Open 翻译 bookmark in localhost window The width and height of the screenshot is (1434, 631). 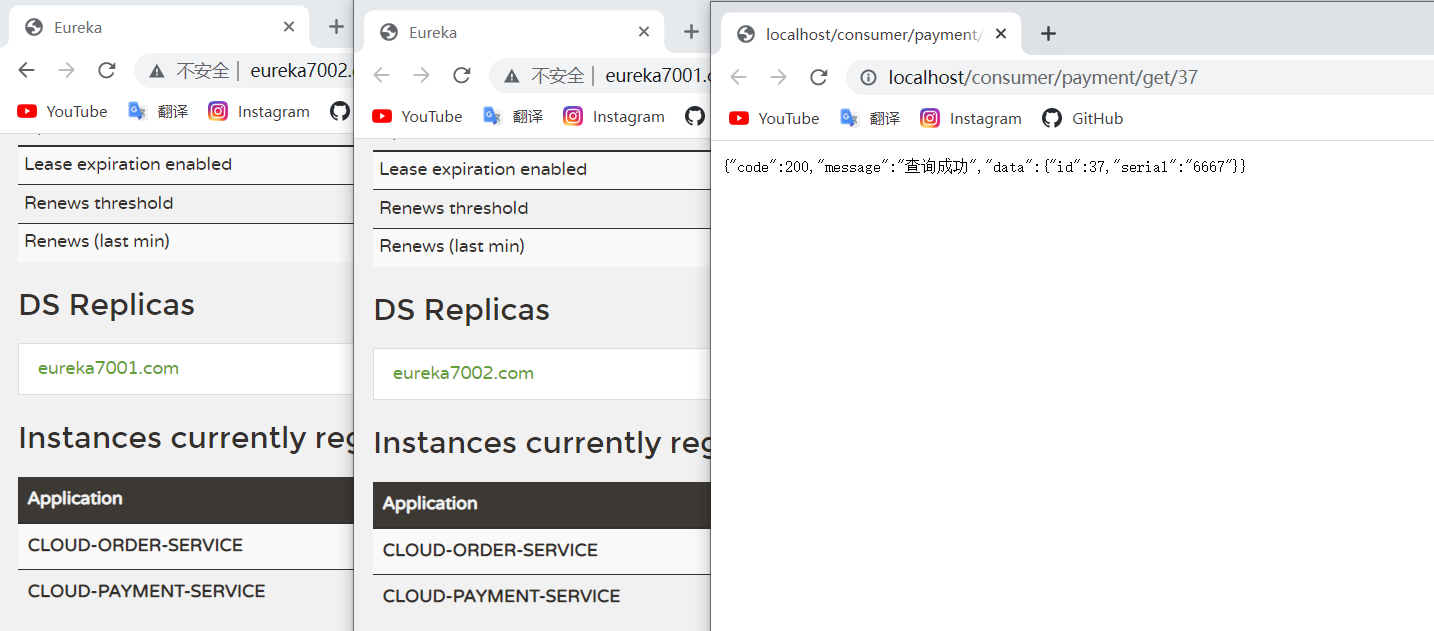pyautogui.click(x=870, y=118)
